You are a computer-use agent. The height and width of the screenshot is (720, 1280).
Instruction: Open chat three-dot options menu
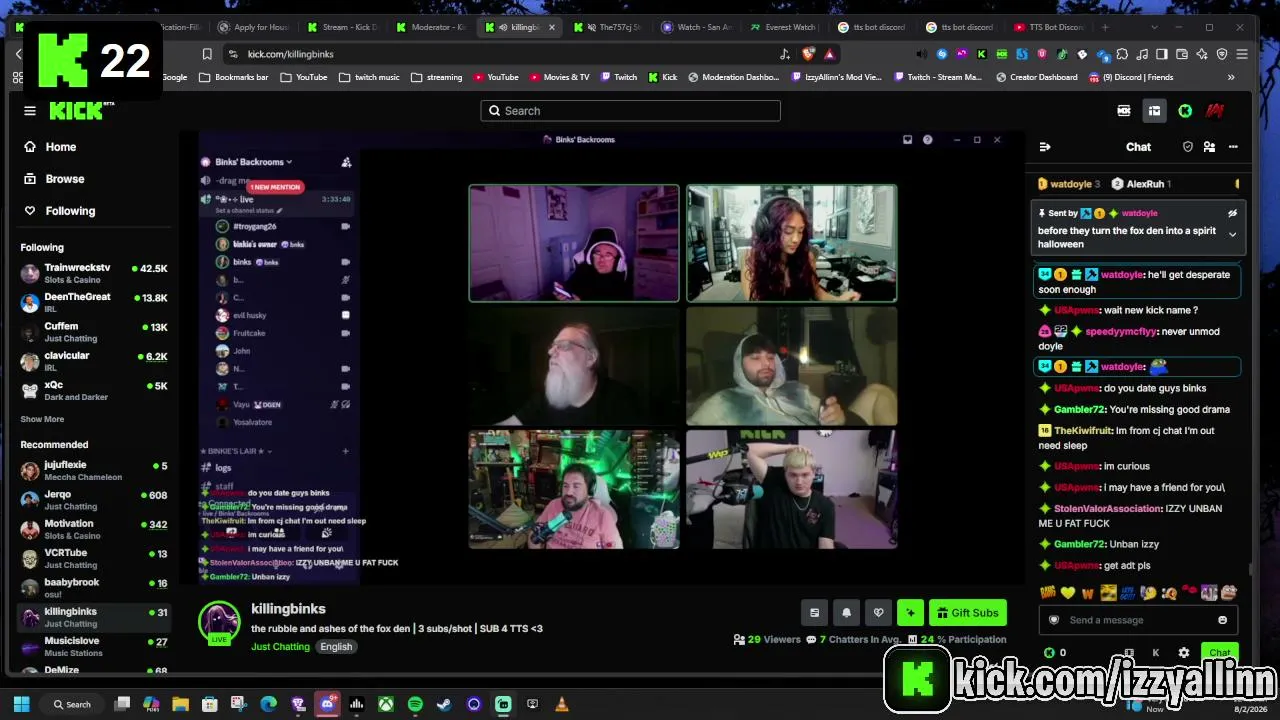1233,147
